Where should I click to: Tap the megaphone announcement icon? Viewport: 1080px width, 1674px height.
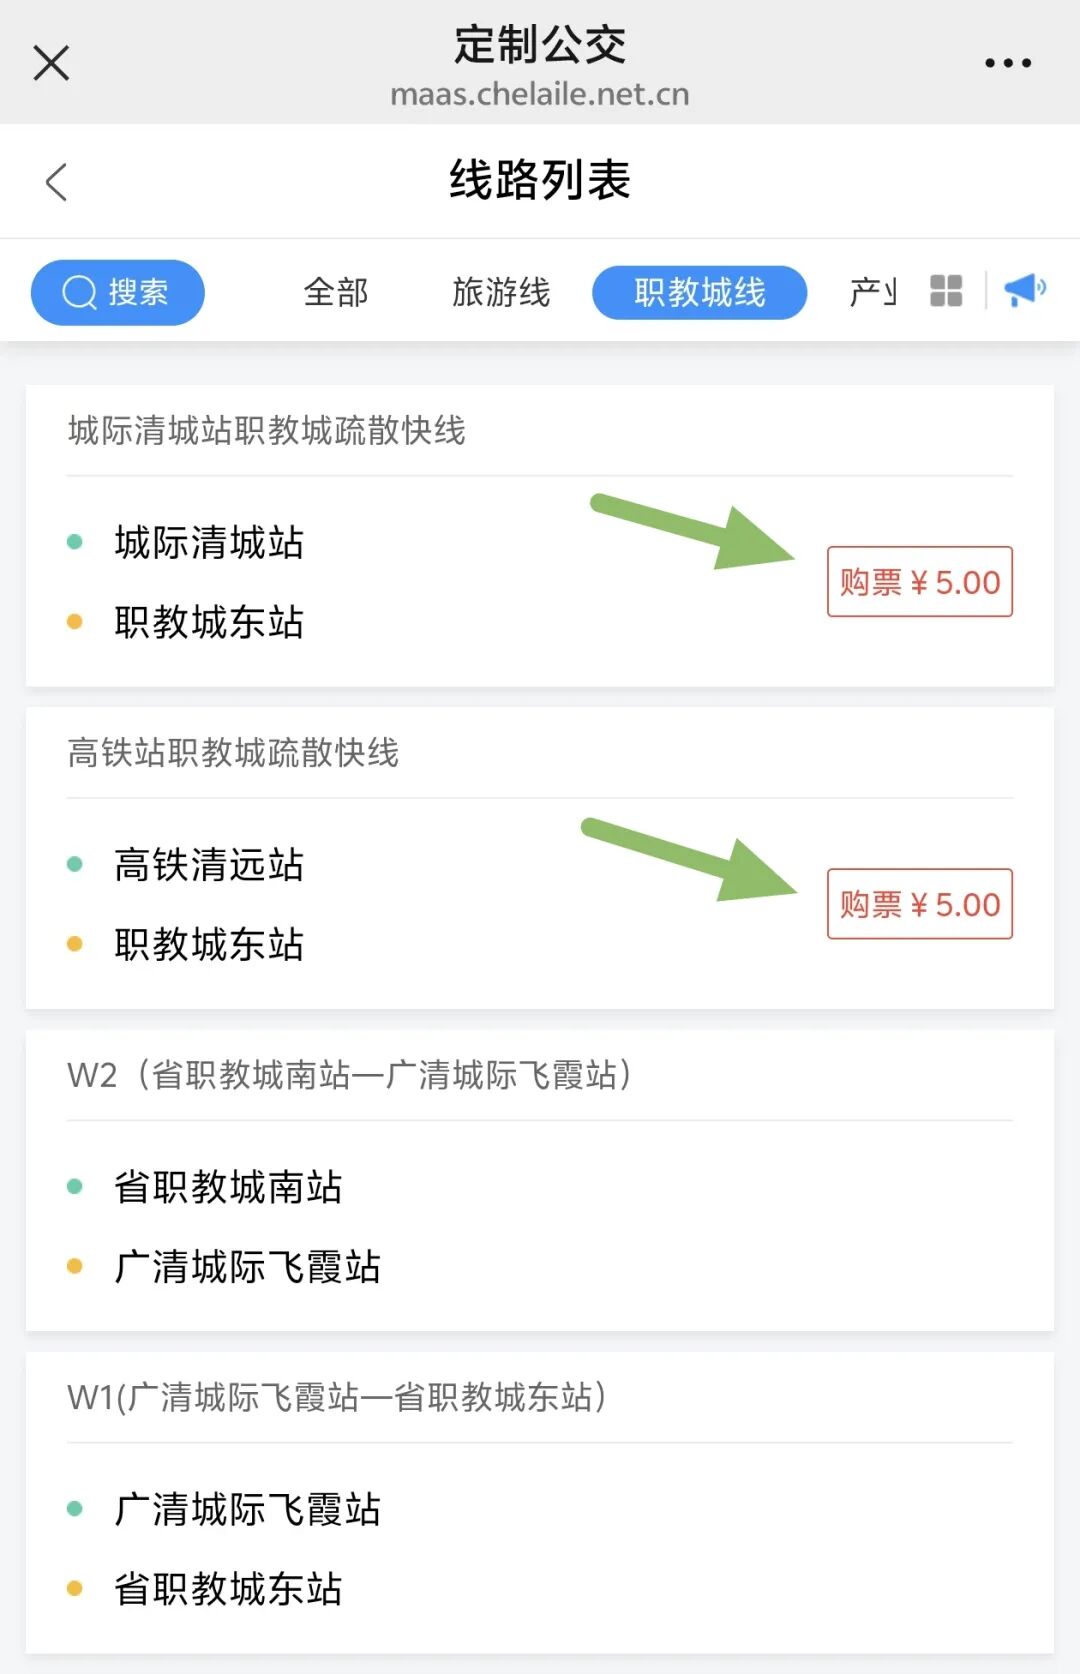coord(1024,290)
